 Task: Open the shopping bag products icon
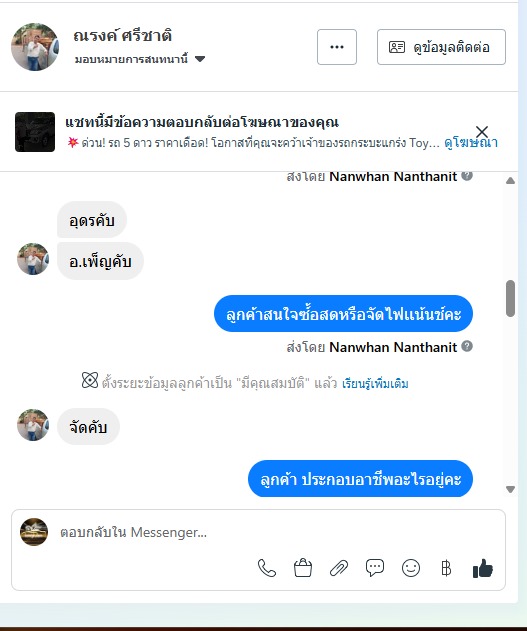coord(303,568)
